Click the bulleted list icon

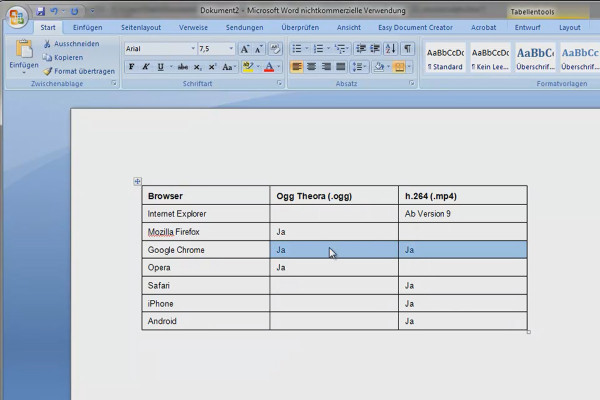(x=297, y=49)
